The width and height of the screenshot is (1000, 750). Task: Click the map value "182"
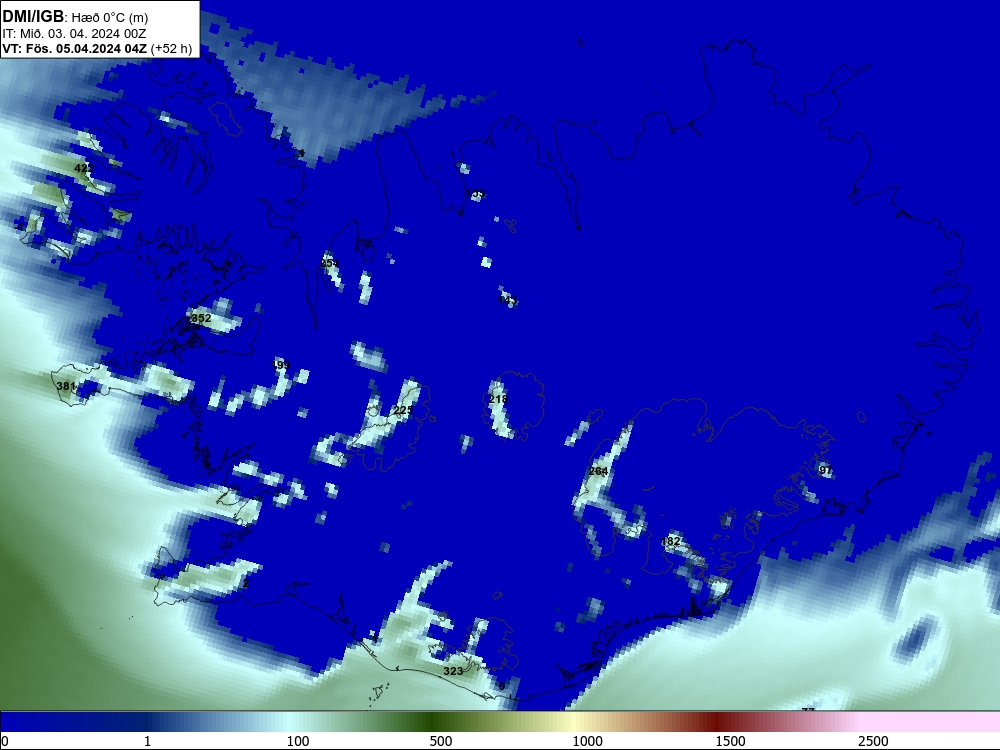pyautogui.click(x=671, y=541)
